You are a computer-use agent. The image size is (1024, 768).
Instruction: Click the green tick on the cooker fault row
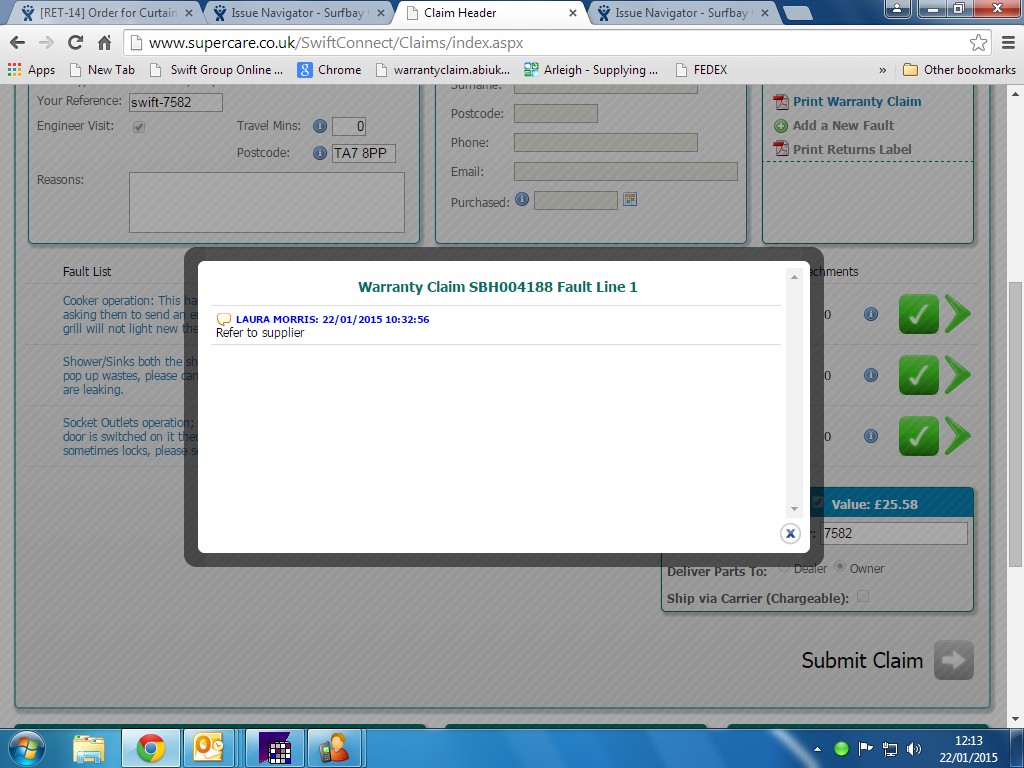(x=918, y=315)
